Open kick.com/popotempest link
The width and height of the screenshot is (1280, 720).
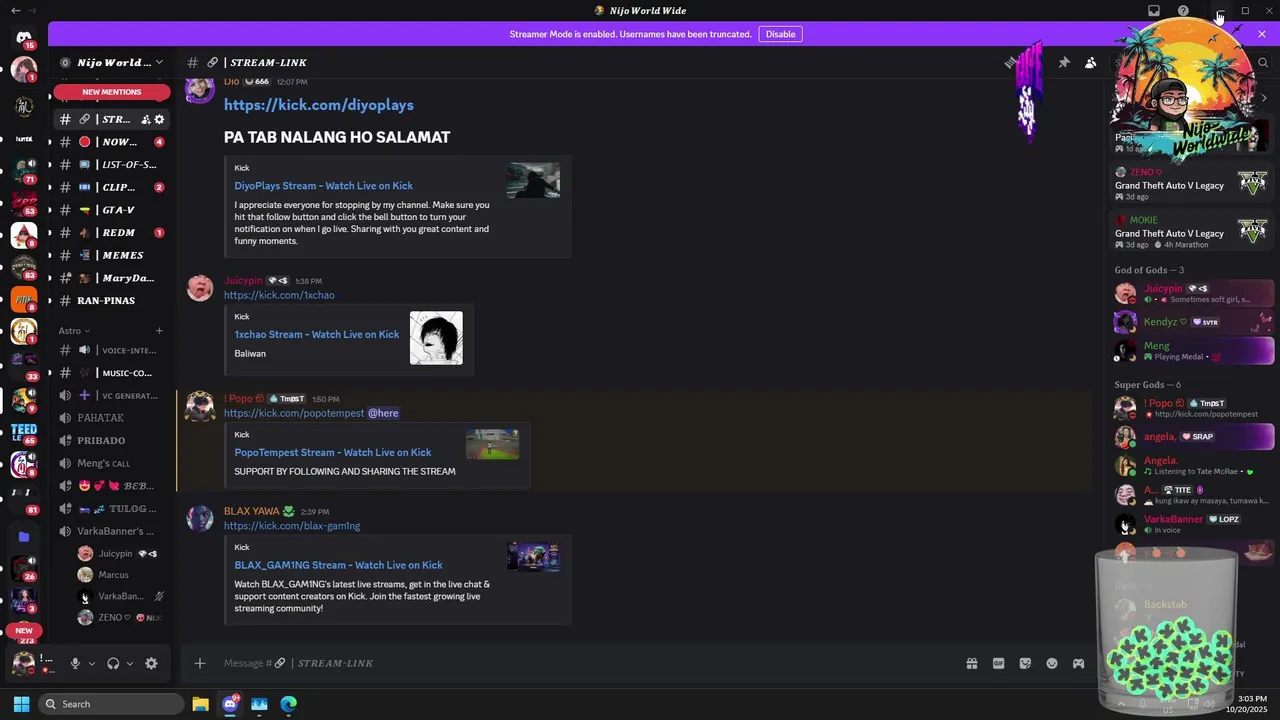point(294,413)
